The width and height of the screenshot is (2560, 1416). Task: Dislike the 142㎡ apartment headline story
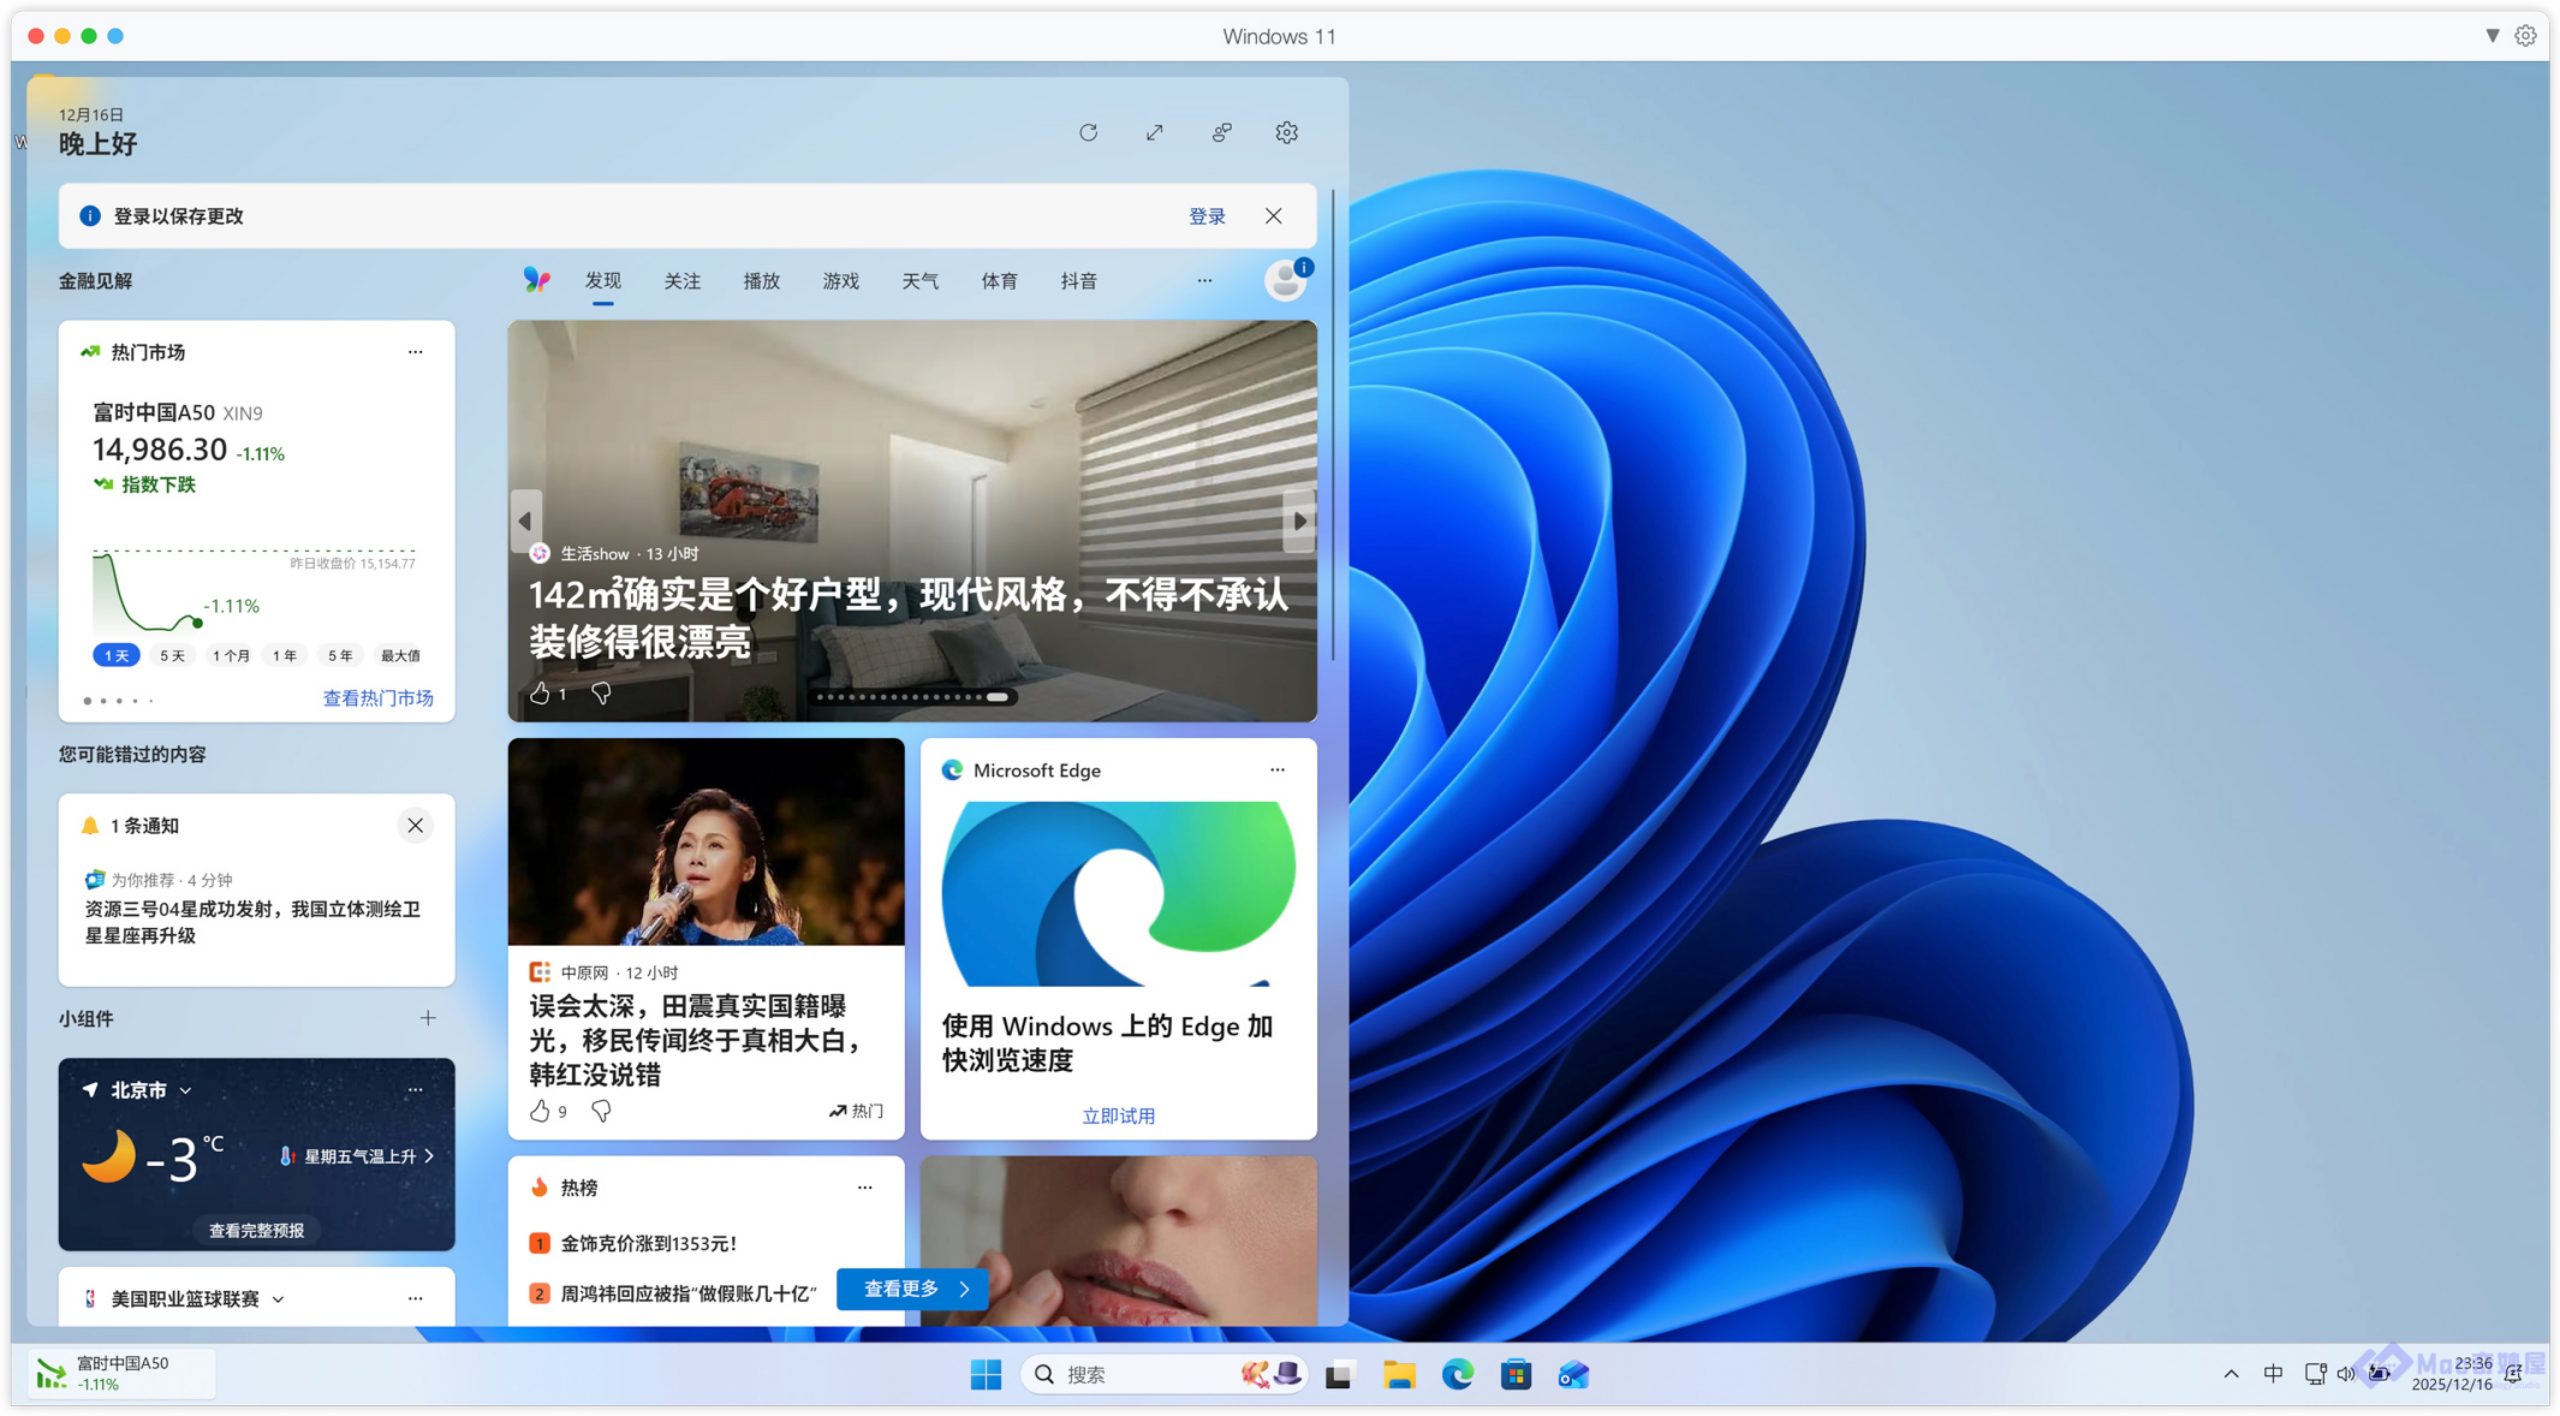click(x=601, y=693)
